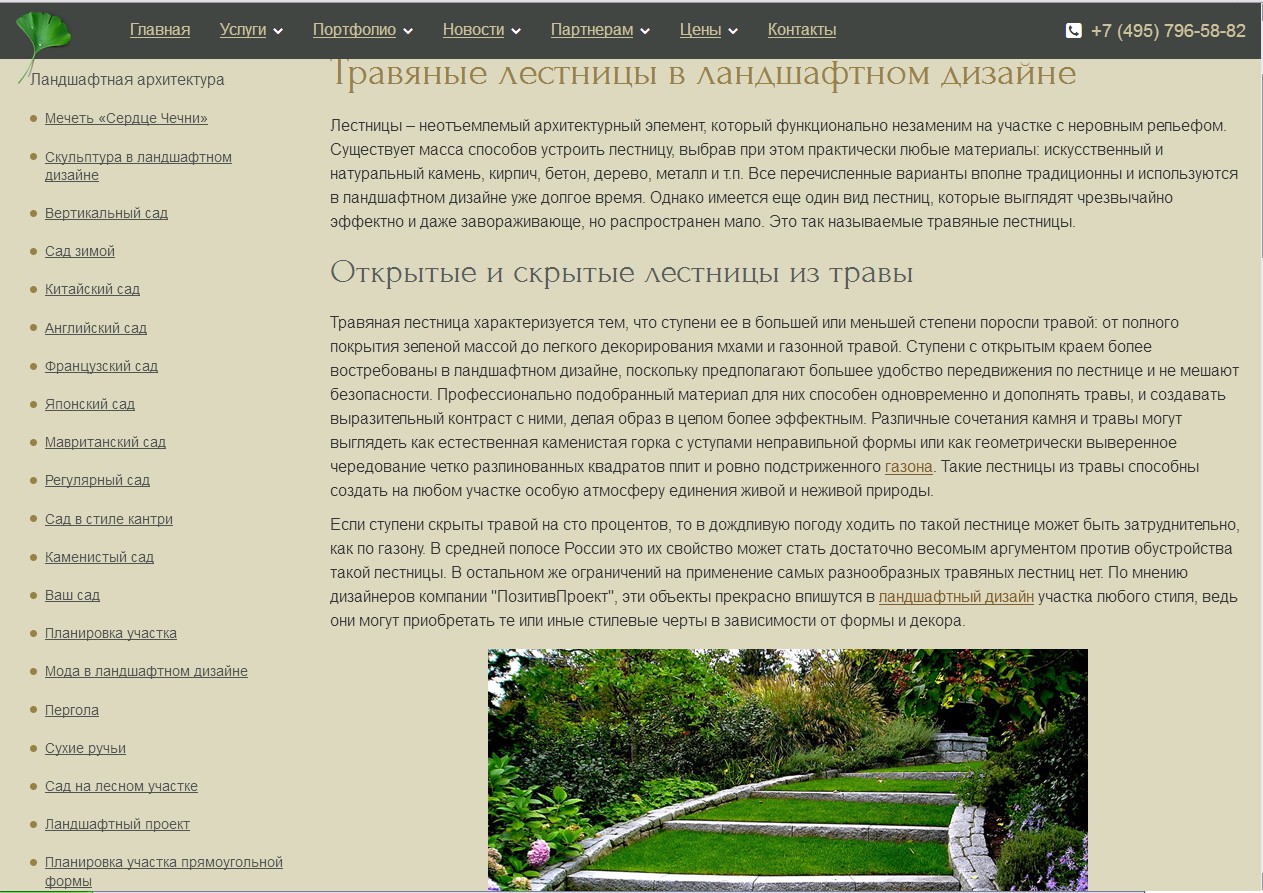Click the Ландшафтная архитектура sidebar heading
Image resolution: width=1263 pixels, height=893 pixels.
(x=127, y=80)
